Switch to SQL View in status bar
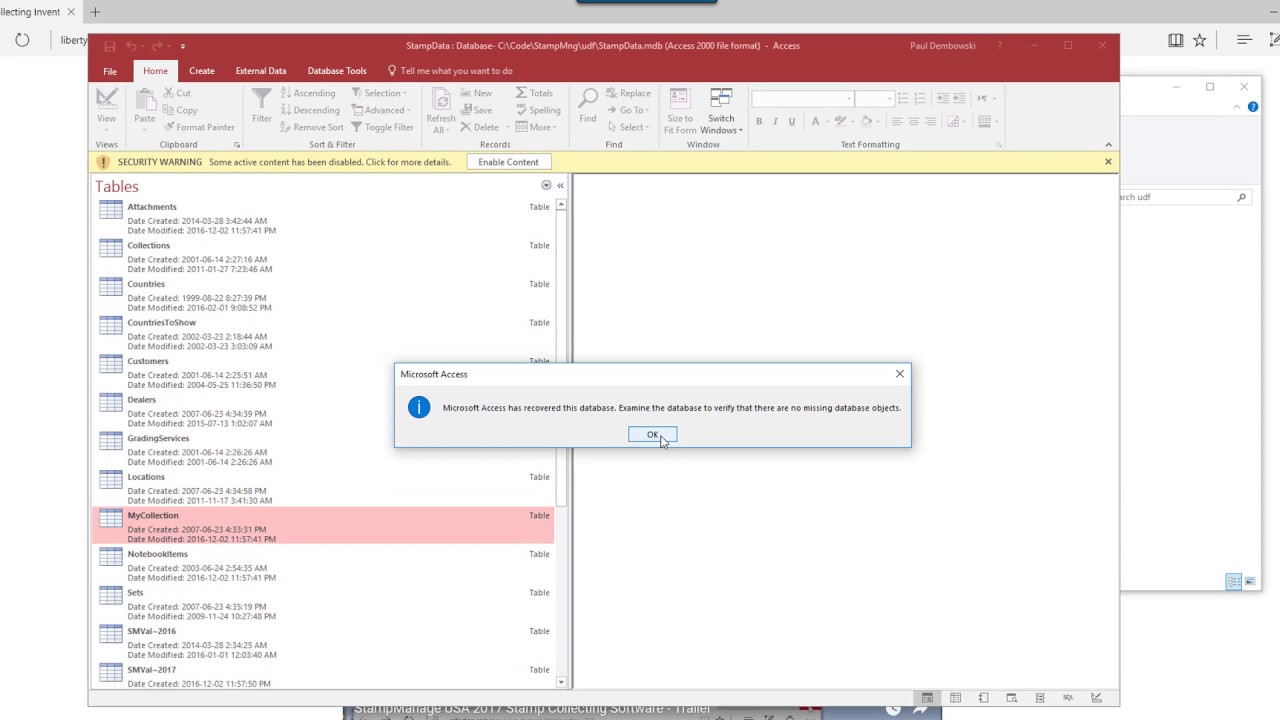 tap(1068, 698)
